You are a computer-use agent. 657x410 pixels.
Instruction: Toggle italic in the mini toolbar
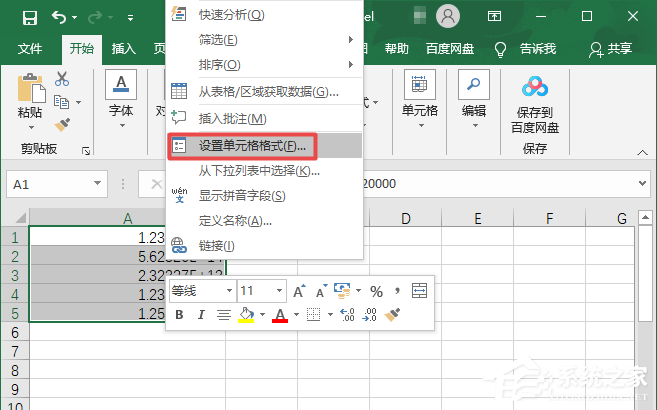[201, 315]
